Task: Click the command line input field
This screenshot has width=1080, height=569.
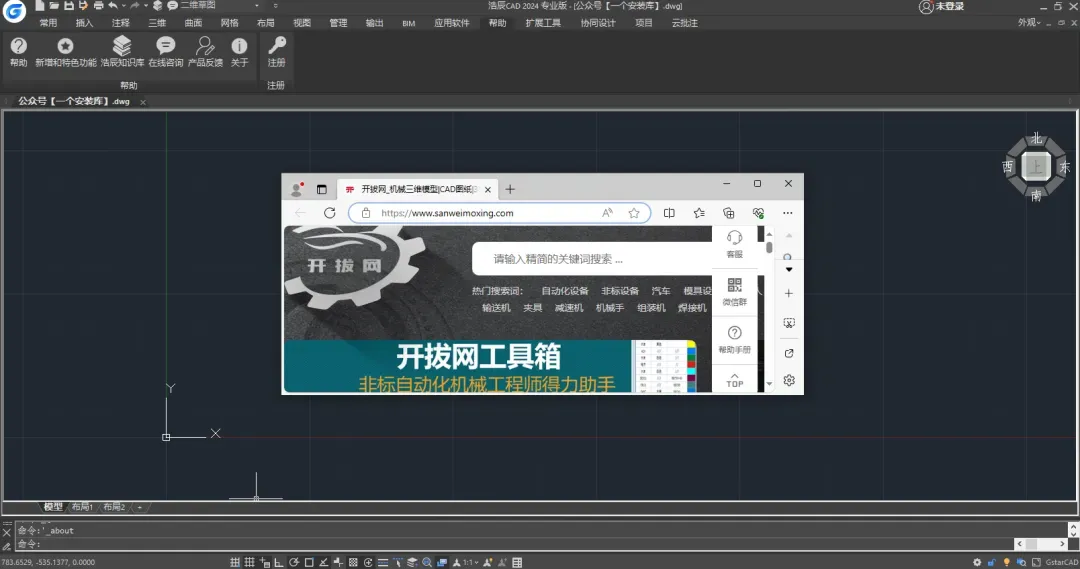Action: (513, 544)
